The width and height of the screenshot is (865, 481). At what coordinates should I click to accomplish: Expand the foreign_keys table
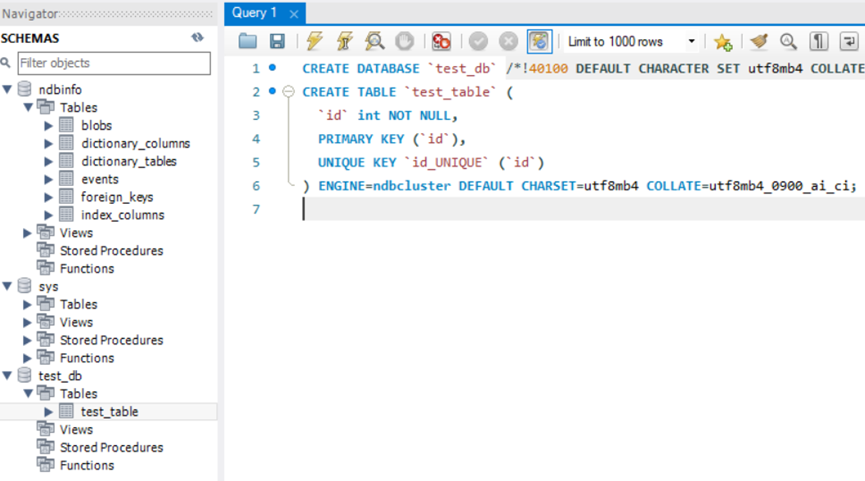[48, 197]
